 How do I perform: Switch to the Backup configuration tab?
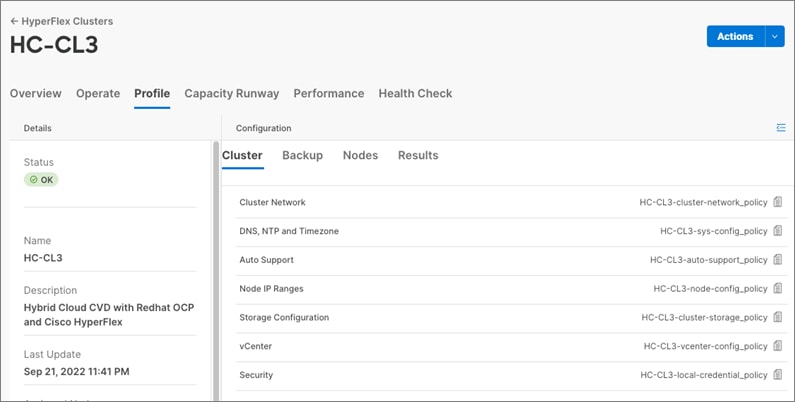303,156
